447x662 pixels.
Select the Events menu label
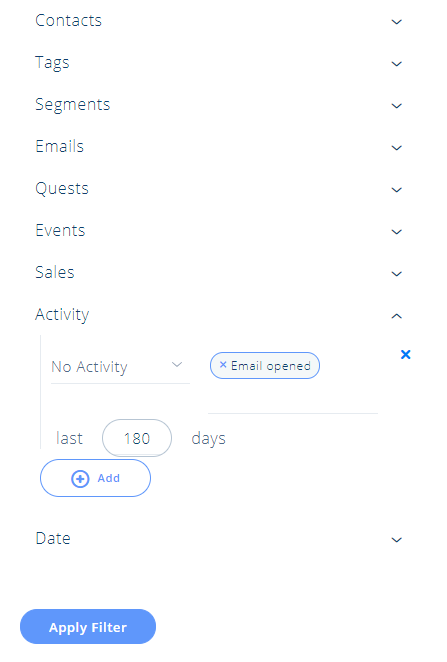coord(60,231)
